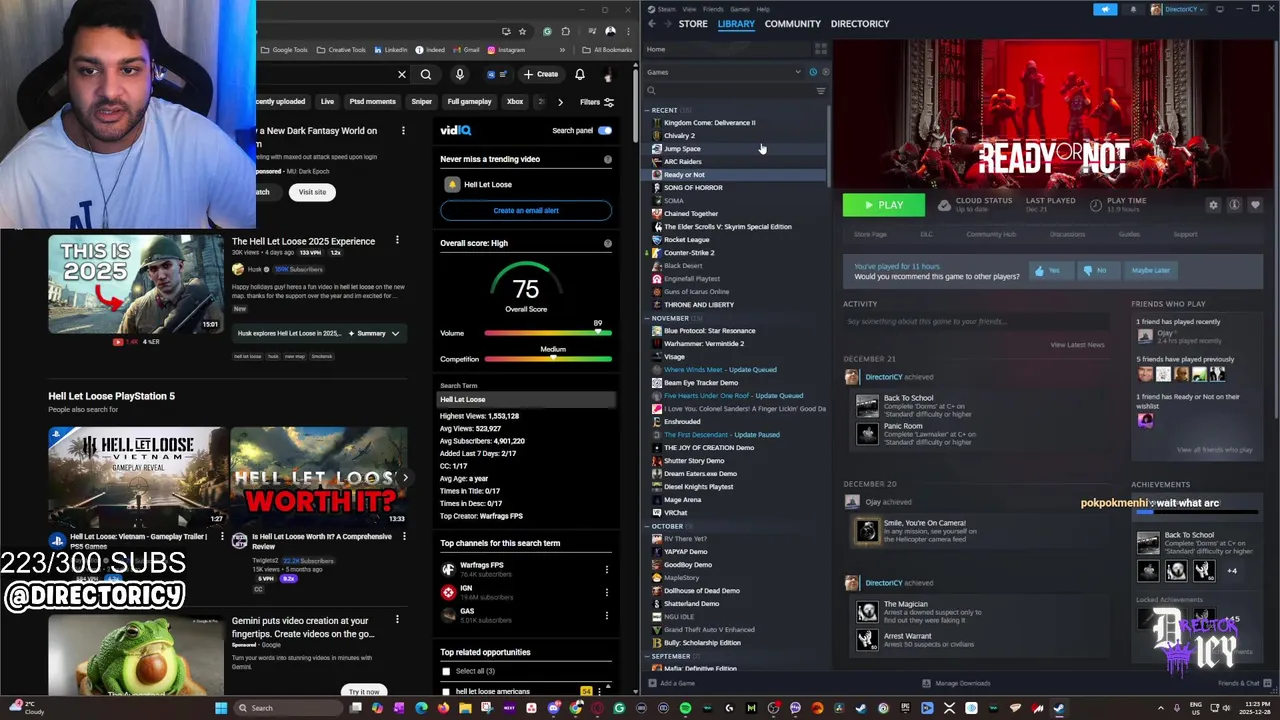Check the hell let loose americans checkbox
This screenshot has width=1280, height=720.
[446, 691]
